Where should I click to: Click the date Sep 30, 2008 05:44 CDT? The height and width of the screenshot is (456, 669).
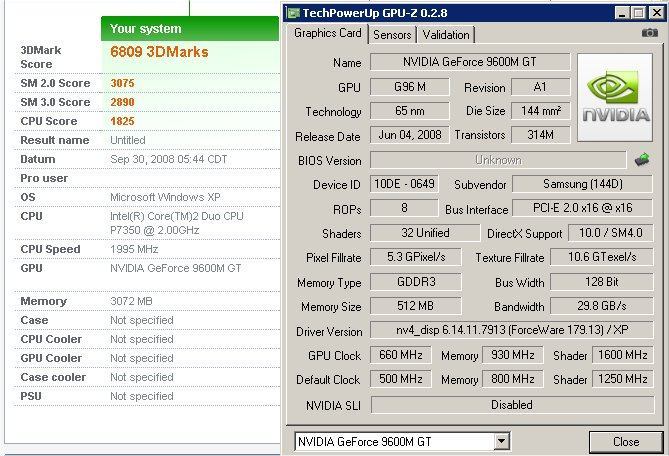169,159
